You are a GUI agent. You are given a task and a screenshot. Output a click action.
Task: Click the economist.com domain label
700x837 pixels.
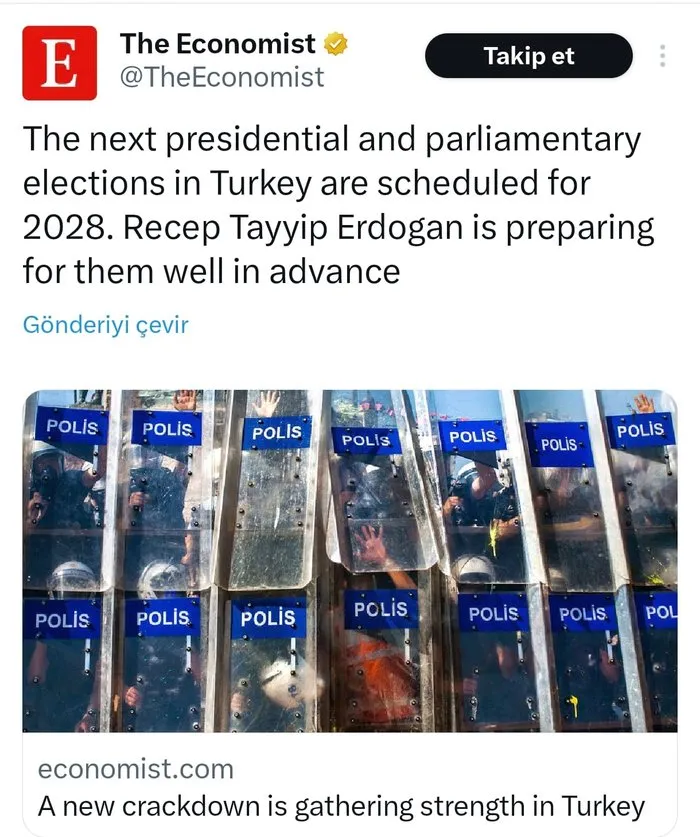click(x=135, y=769)
